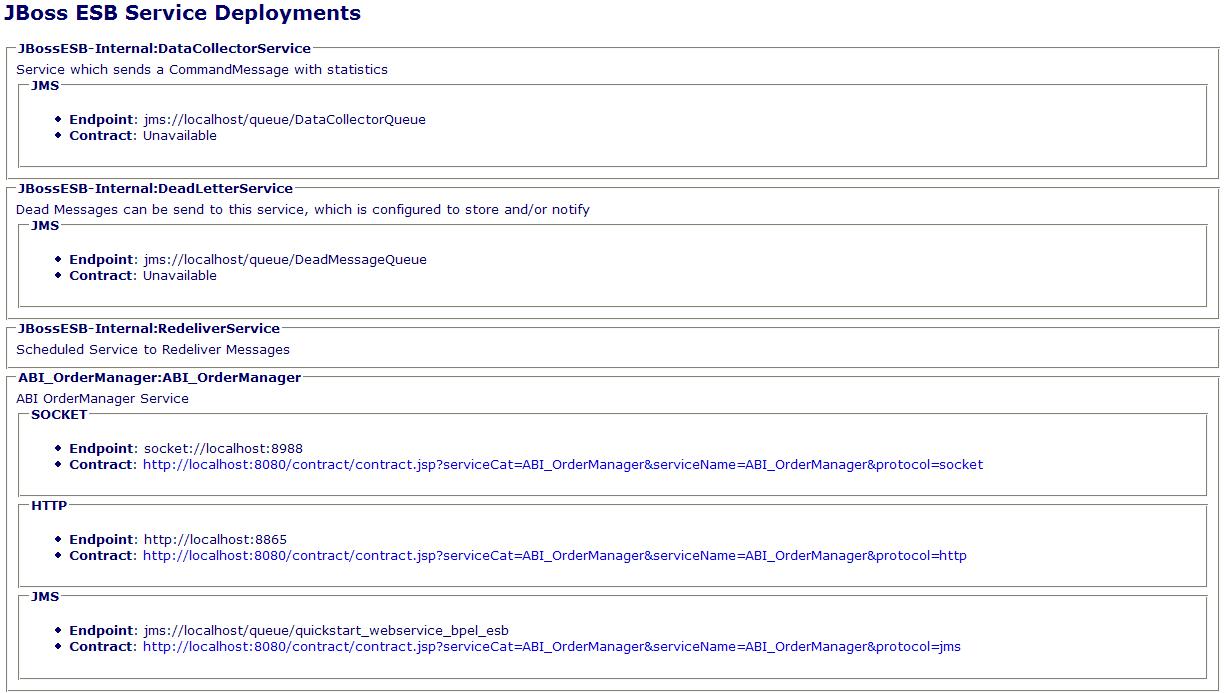Open the HTTP protocol contract link
Viewport: 1224px width, 693px height.
554,556
